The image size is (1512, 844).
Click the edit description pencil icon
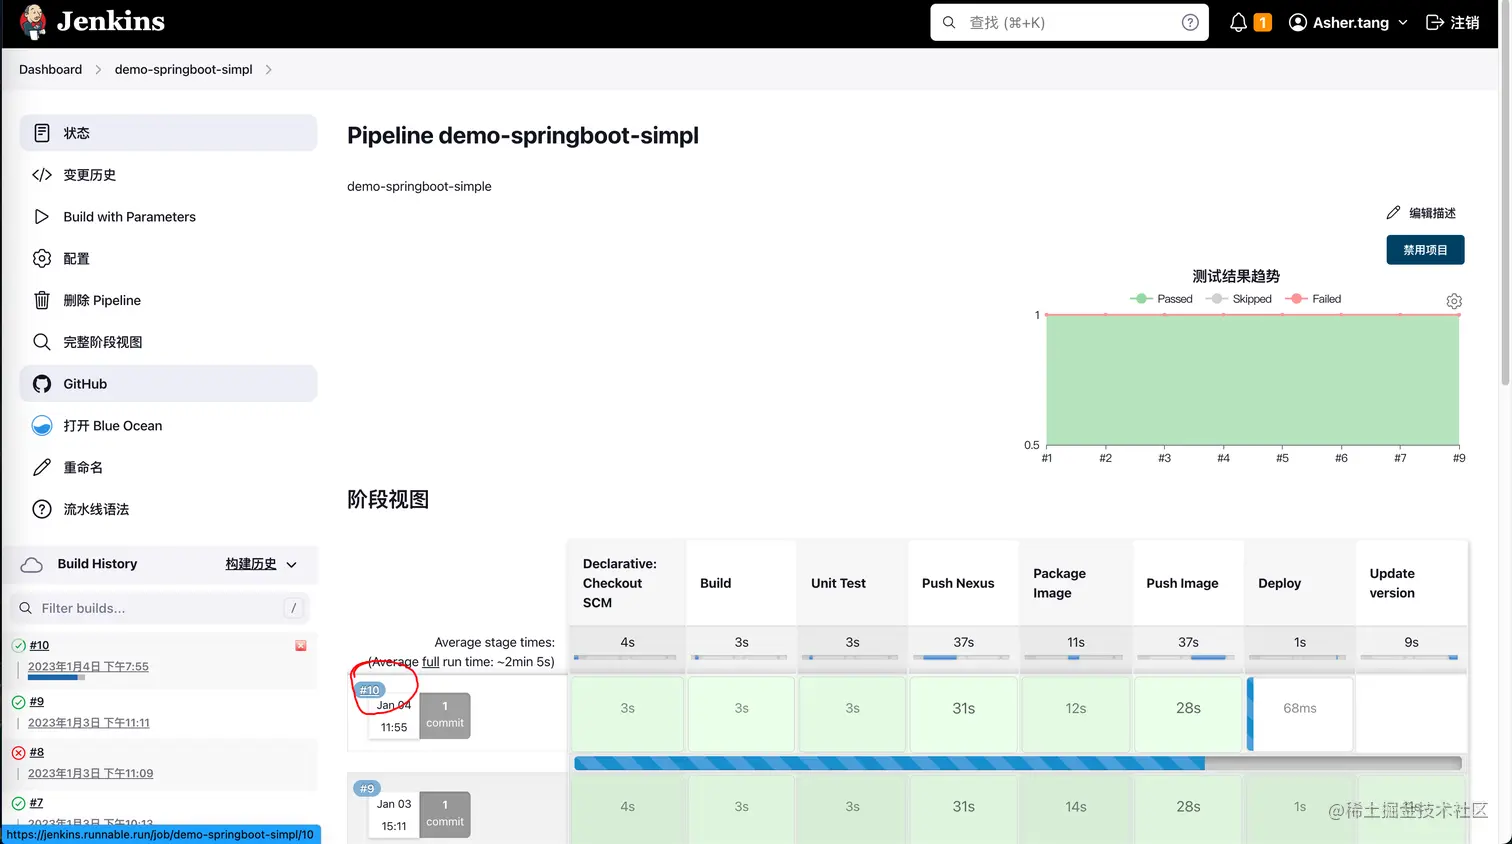(1393, 212)
